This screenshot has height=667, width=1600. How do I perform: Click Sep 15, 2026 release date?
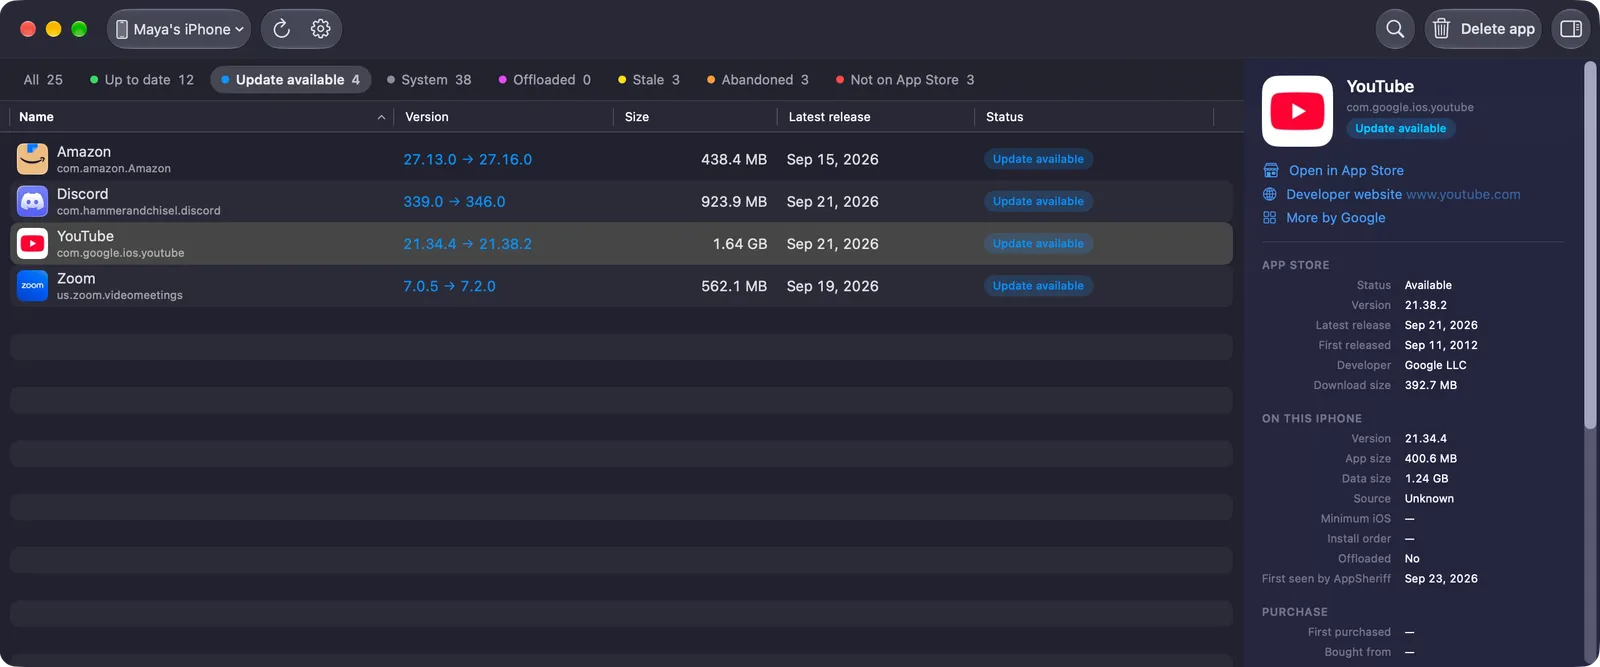pos(833,159)
